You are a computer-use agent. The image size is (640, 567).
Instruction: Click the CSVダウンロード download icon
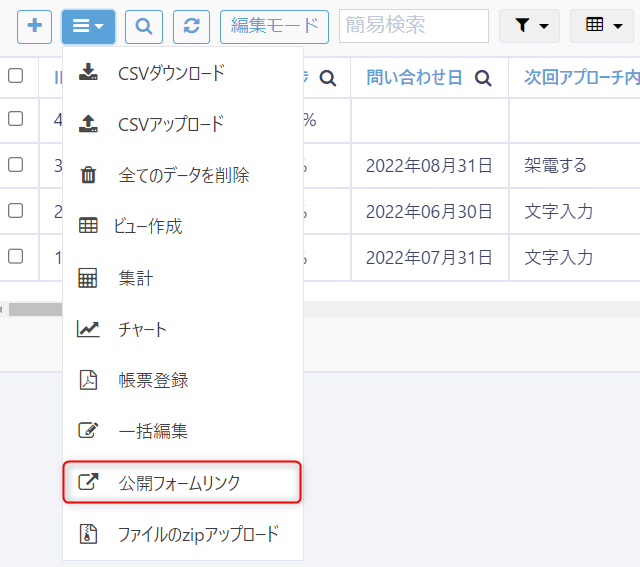tap(89, 72)
